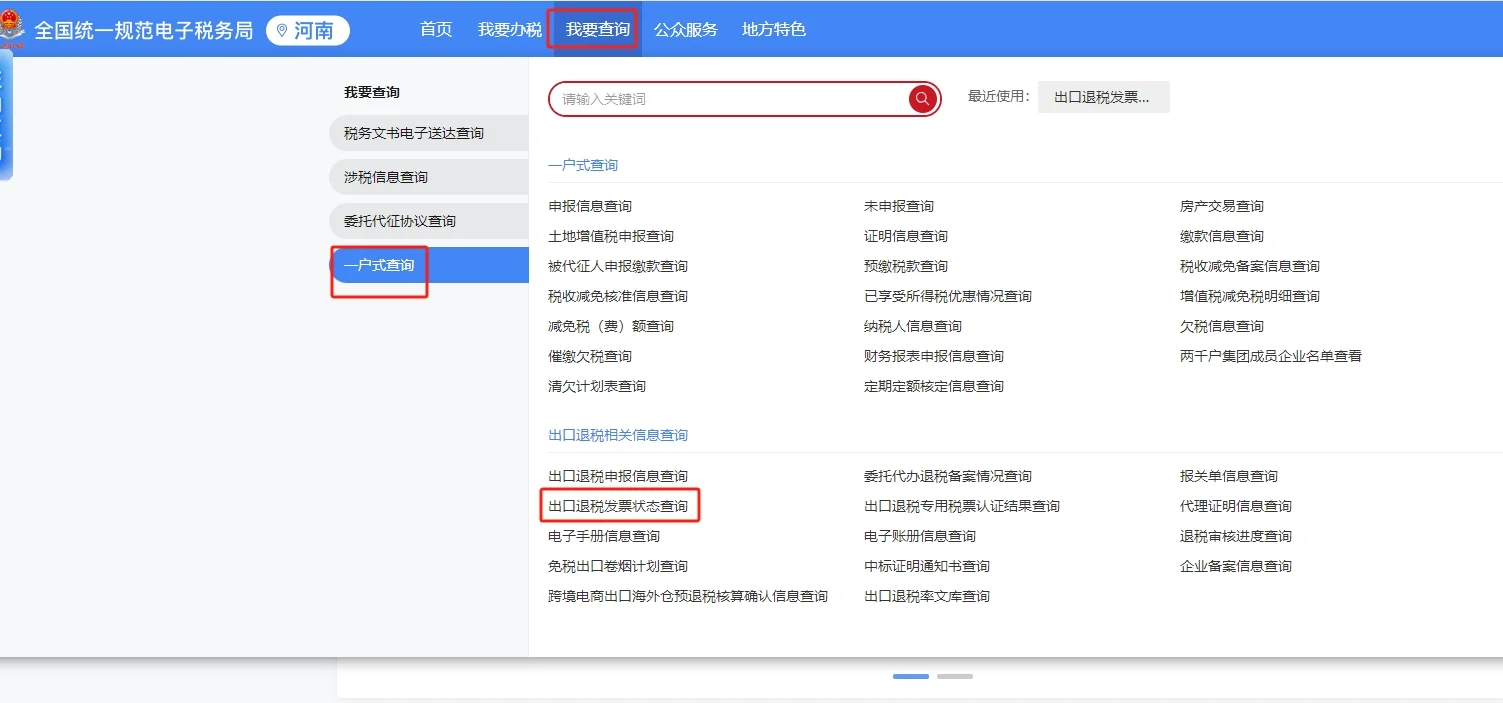Open the 出口退税率文库查询 link

pyautogui.click(x=926, y=596)
